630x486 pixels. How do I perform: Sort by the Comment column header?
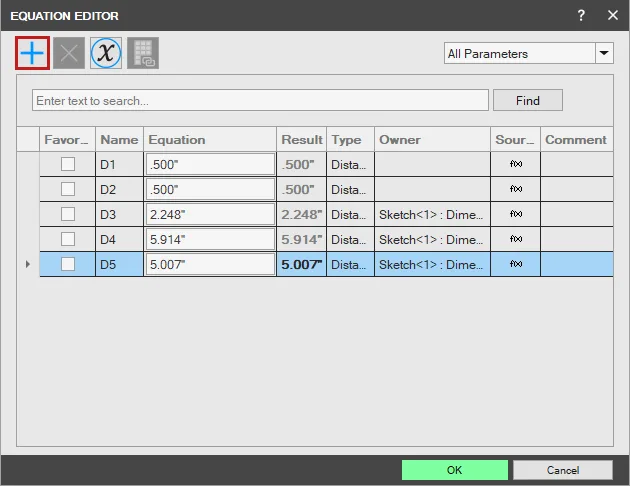coord(577,139)
